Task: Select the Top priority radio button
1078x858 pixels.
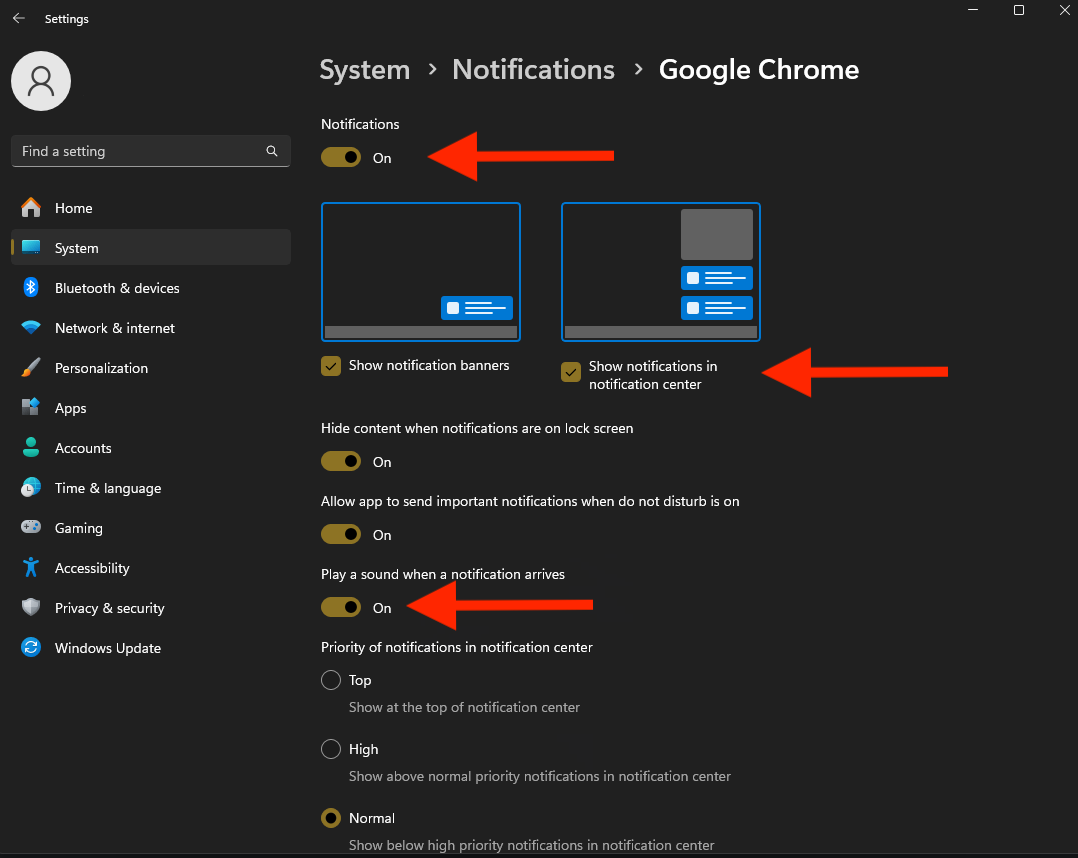Action: pyautogui.click(x=331, y=680)
